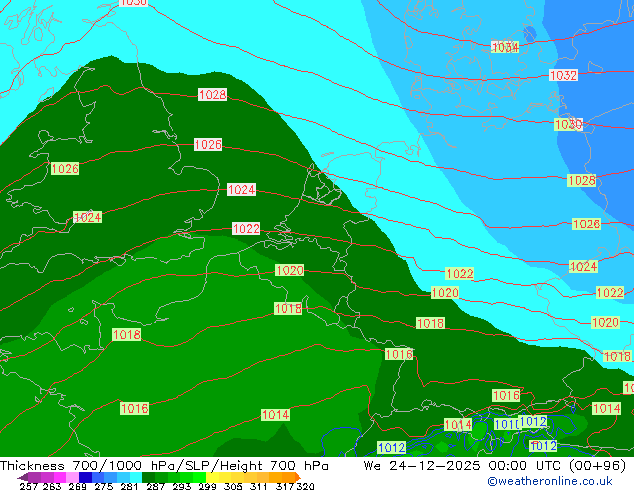Viewport: 634px width, 490px height.
Task: Select the white-background 1022 isobar label
Action: (x=246, y=228)
